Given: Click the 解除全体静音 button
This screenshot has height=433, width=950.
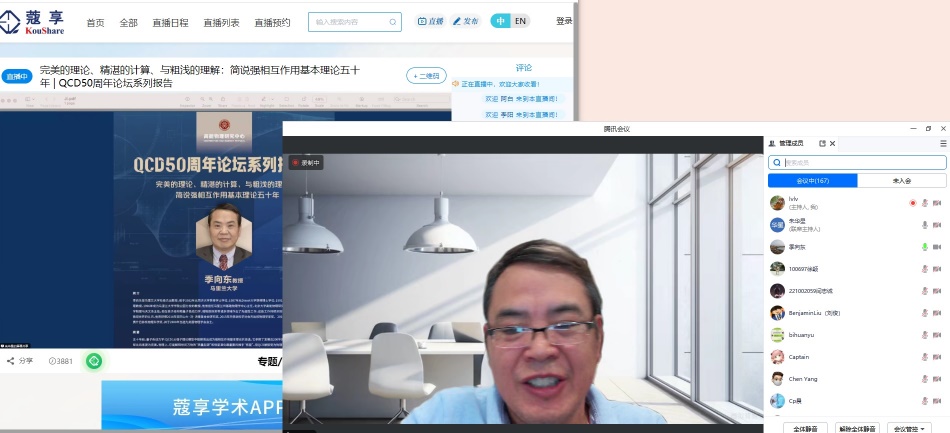Looking at the screenshot, I should pos(858,427).
